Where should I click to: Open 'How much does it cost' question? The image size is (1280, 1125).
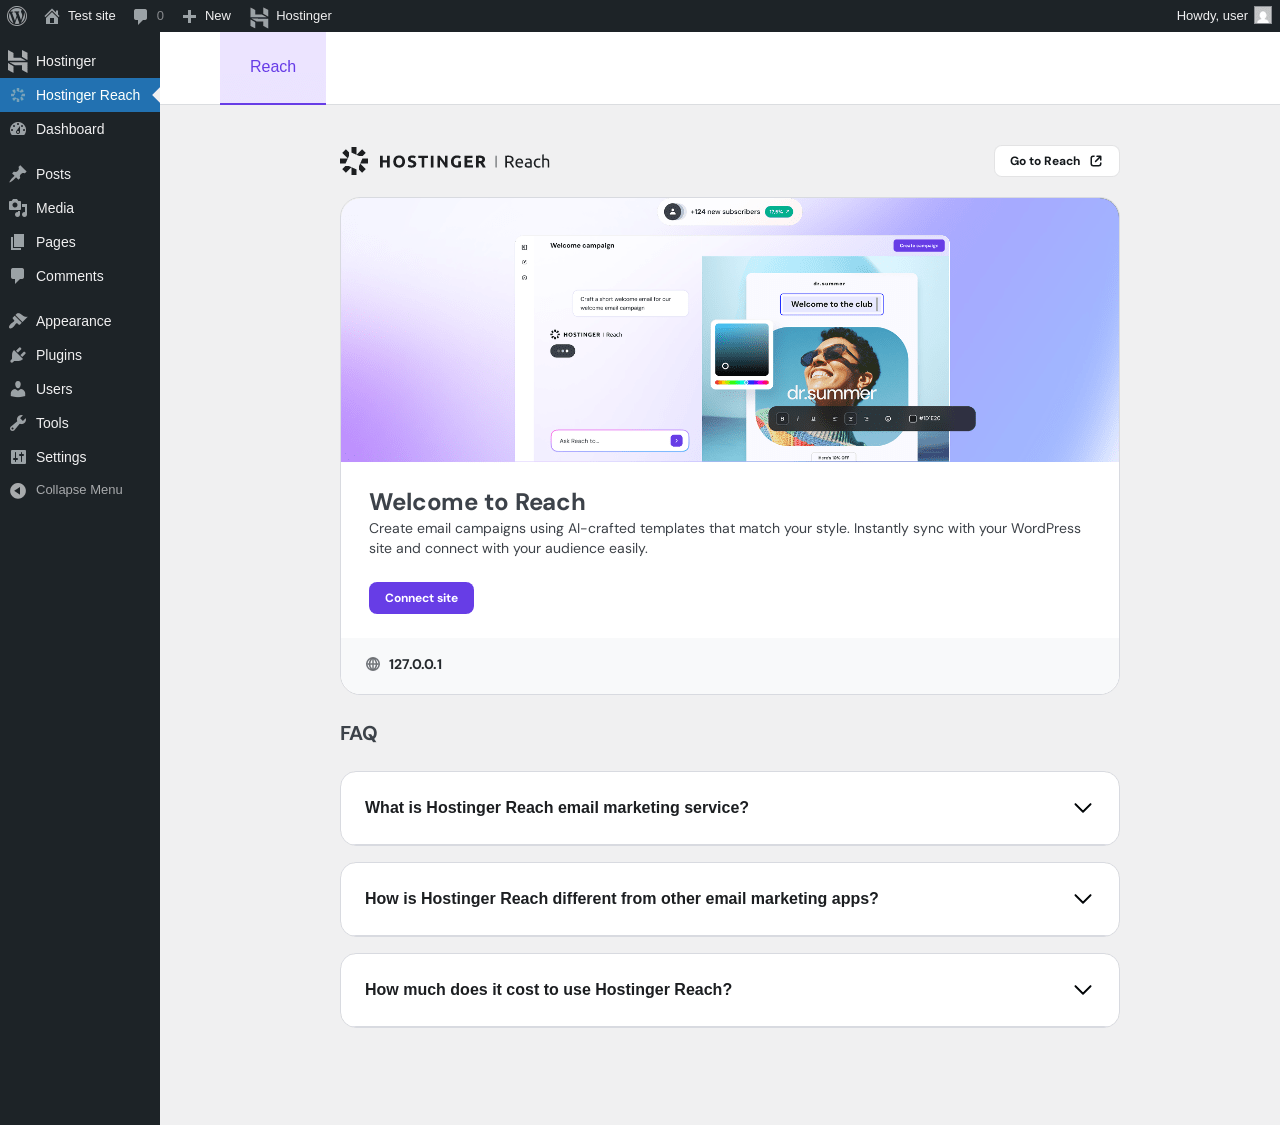(x=730, y=990)
